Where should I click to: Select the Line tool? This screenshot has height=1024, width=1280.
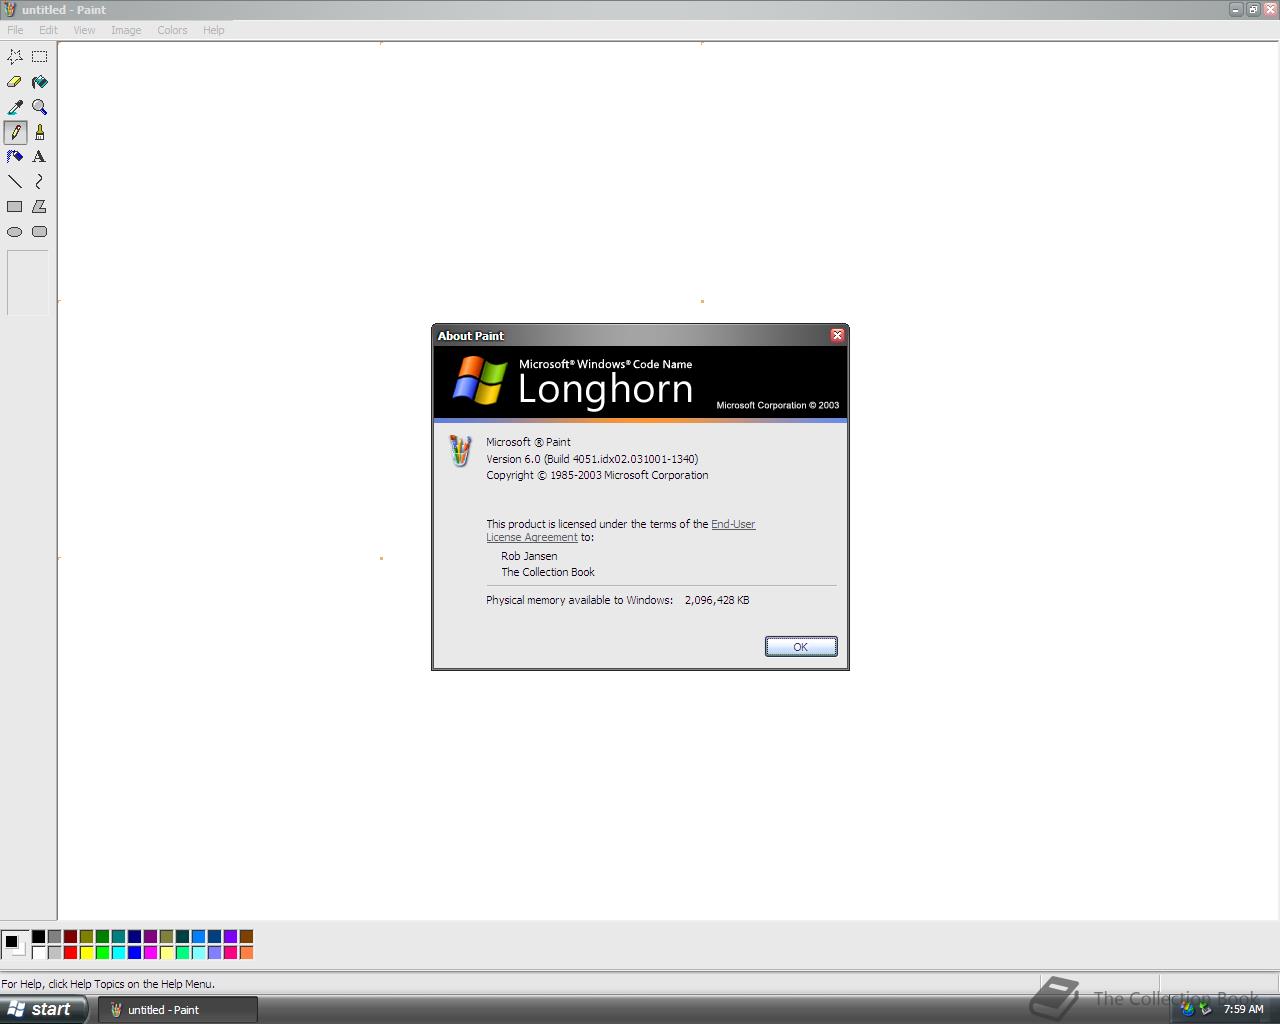[15, 182]
